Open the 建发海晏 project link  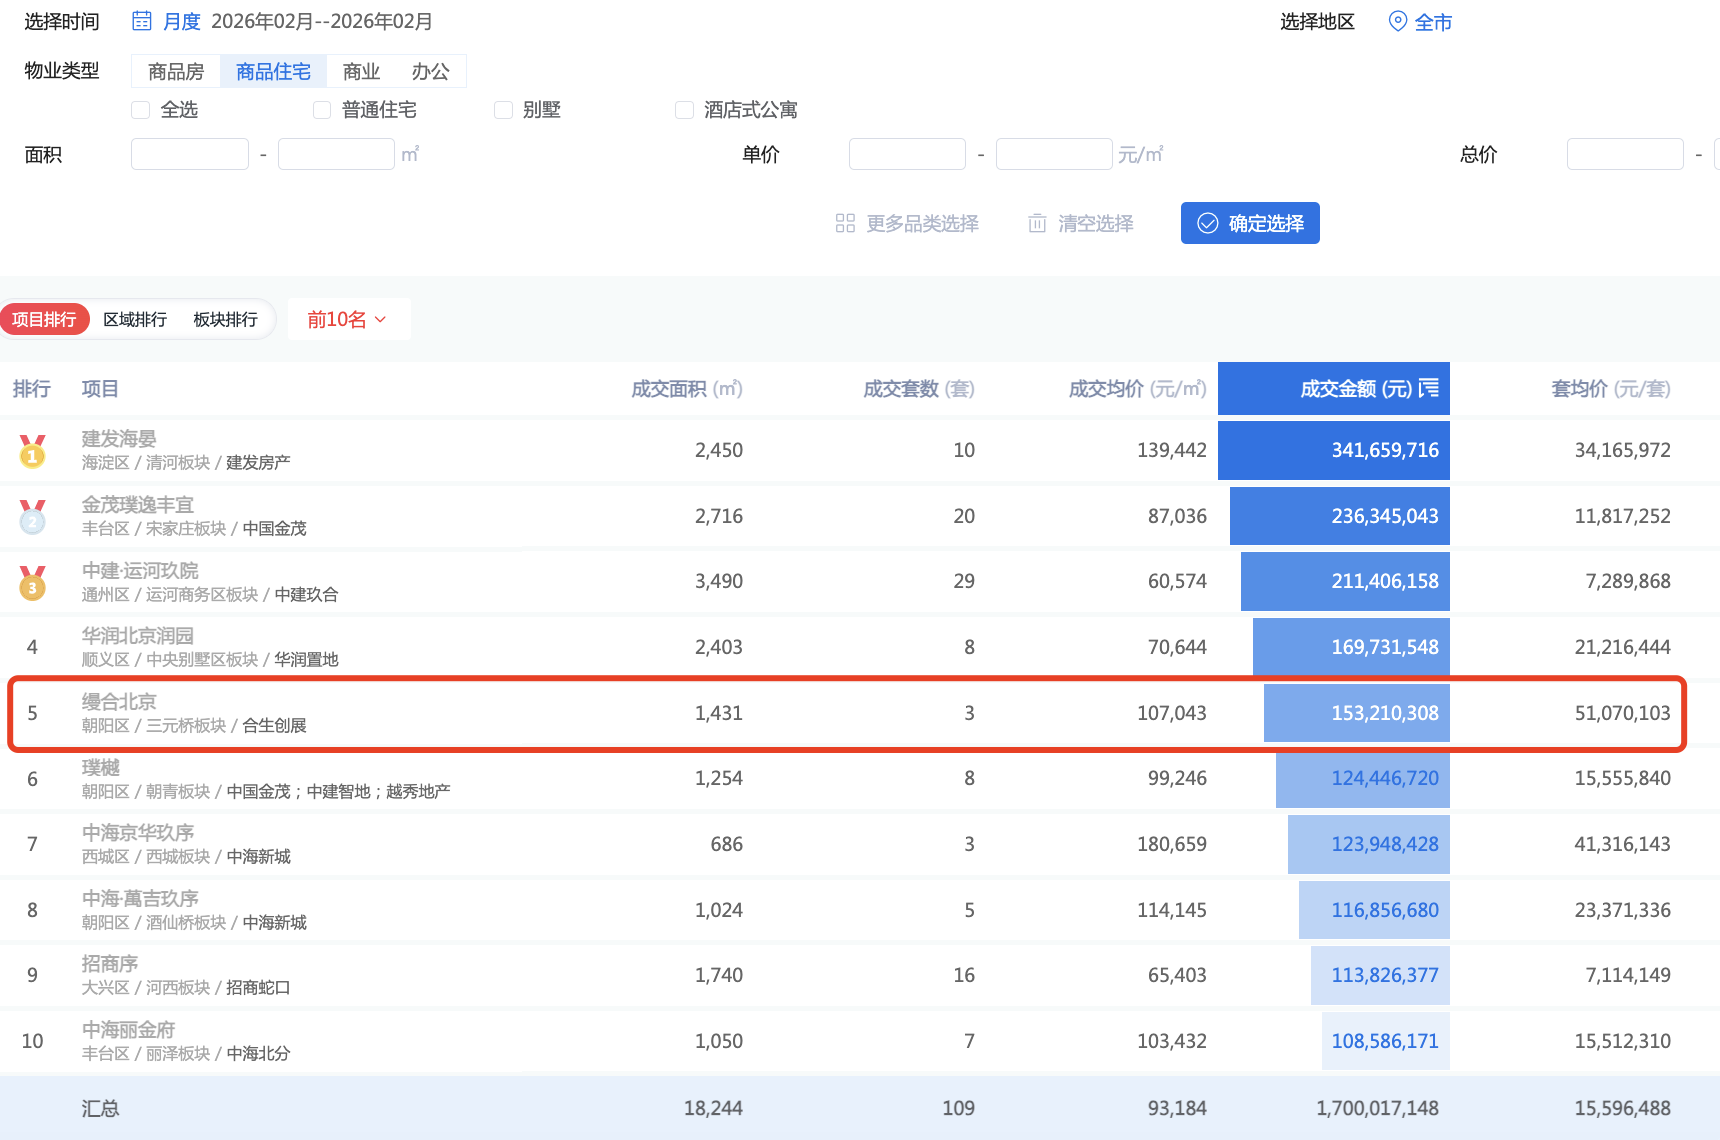(x=119, y=438)
